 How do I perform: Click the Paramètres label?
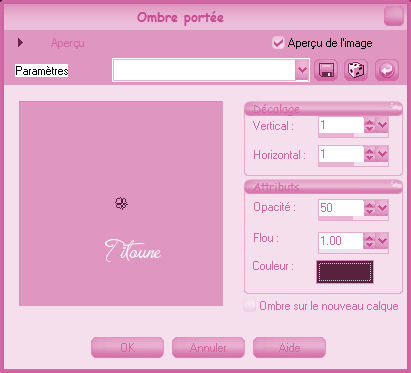42,71
